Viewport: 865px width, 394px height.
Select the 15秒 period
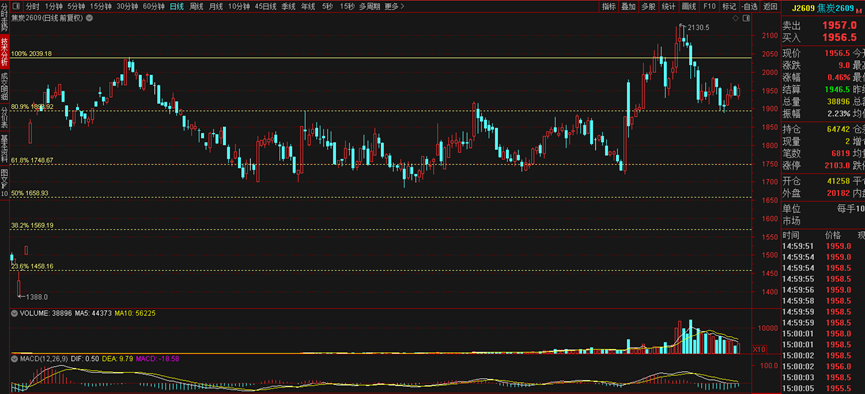tap(347, 7)
